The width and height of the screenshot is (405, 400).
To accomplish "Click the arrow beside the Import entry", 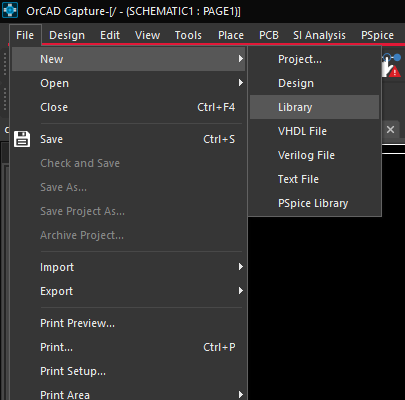I will coord(241,267).
